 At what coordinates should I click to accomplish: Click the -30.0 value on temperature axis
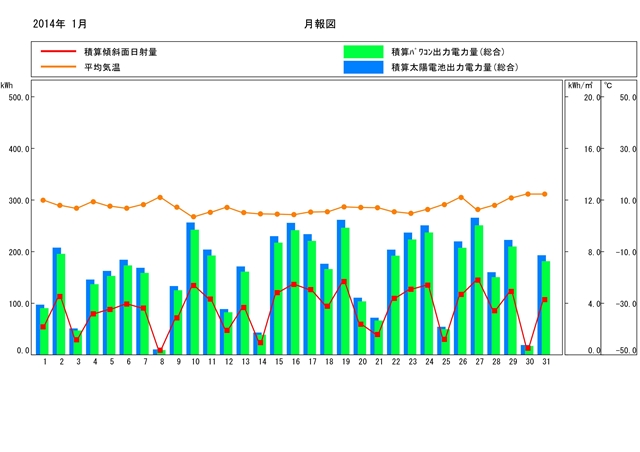click(x=626, y=304)
